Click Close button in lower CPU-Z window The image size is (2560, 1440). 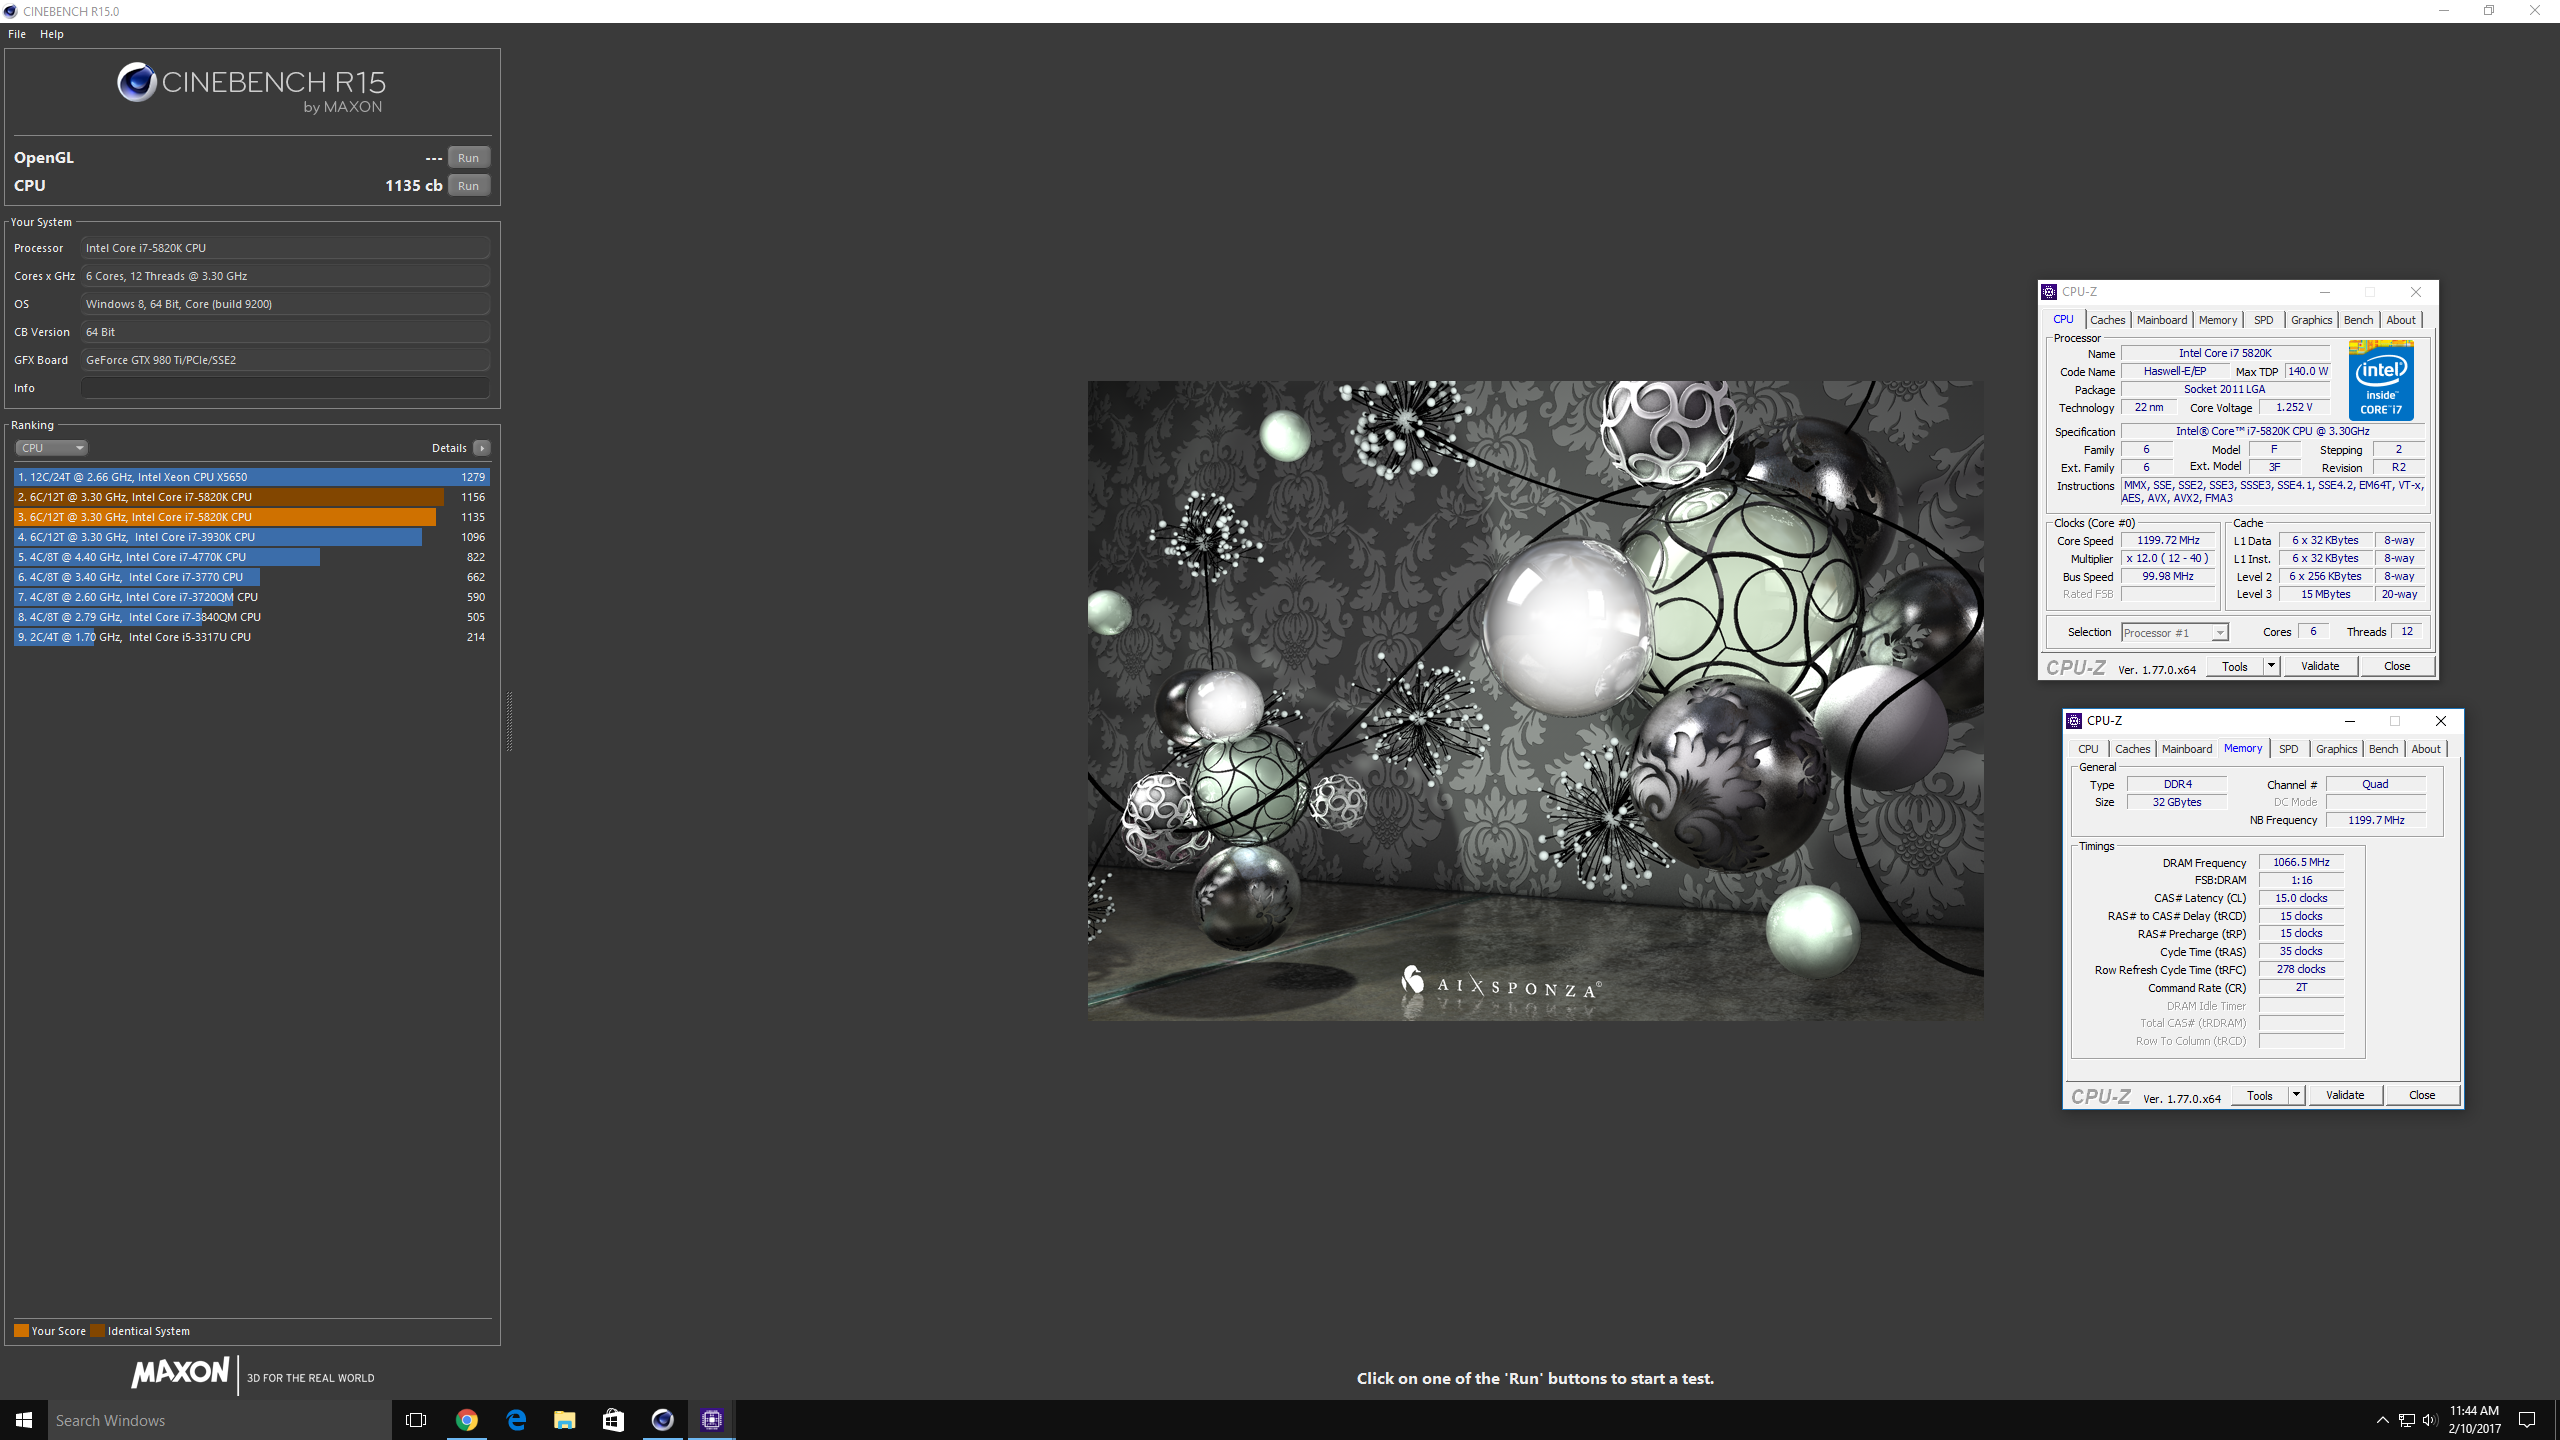[2422, 1096]
